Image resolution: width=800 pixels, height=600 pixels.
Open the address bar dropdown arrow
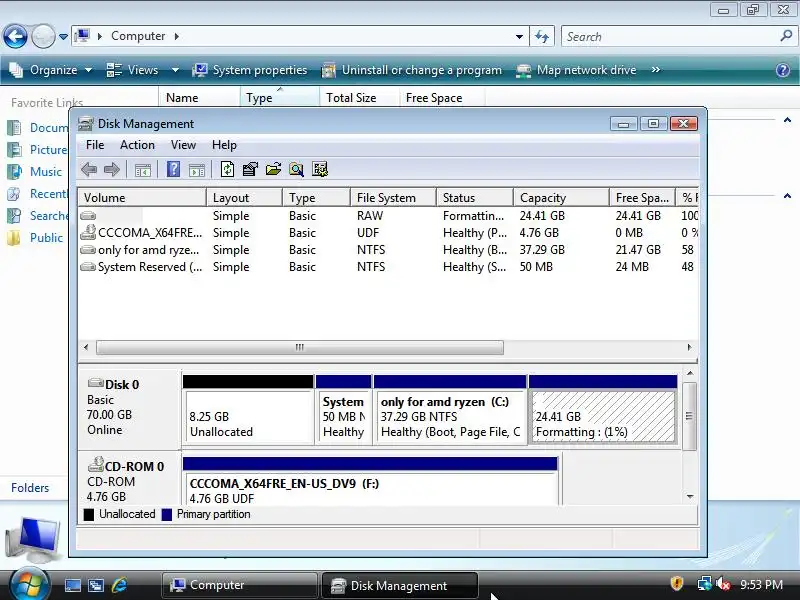519,36
